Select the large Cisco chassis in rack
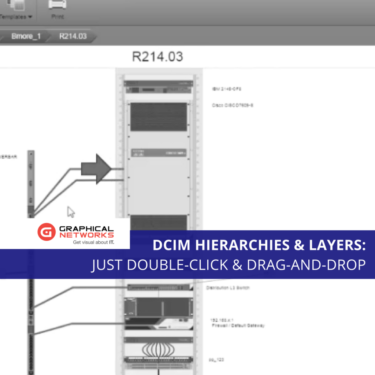This screenshot has height=375, width=375. point(158,158)
